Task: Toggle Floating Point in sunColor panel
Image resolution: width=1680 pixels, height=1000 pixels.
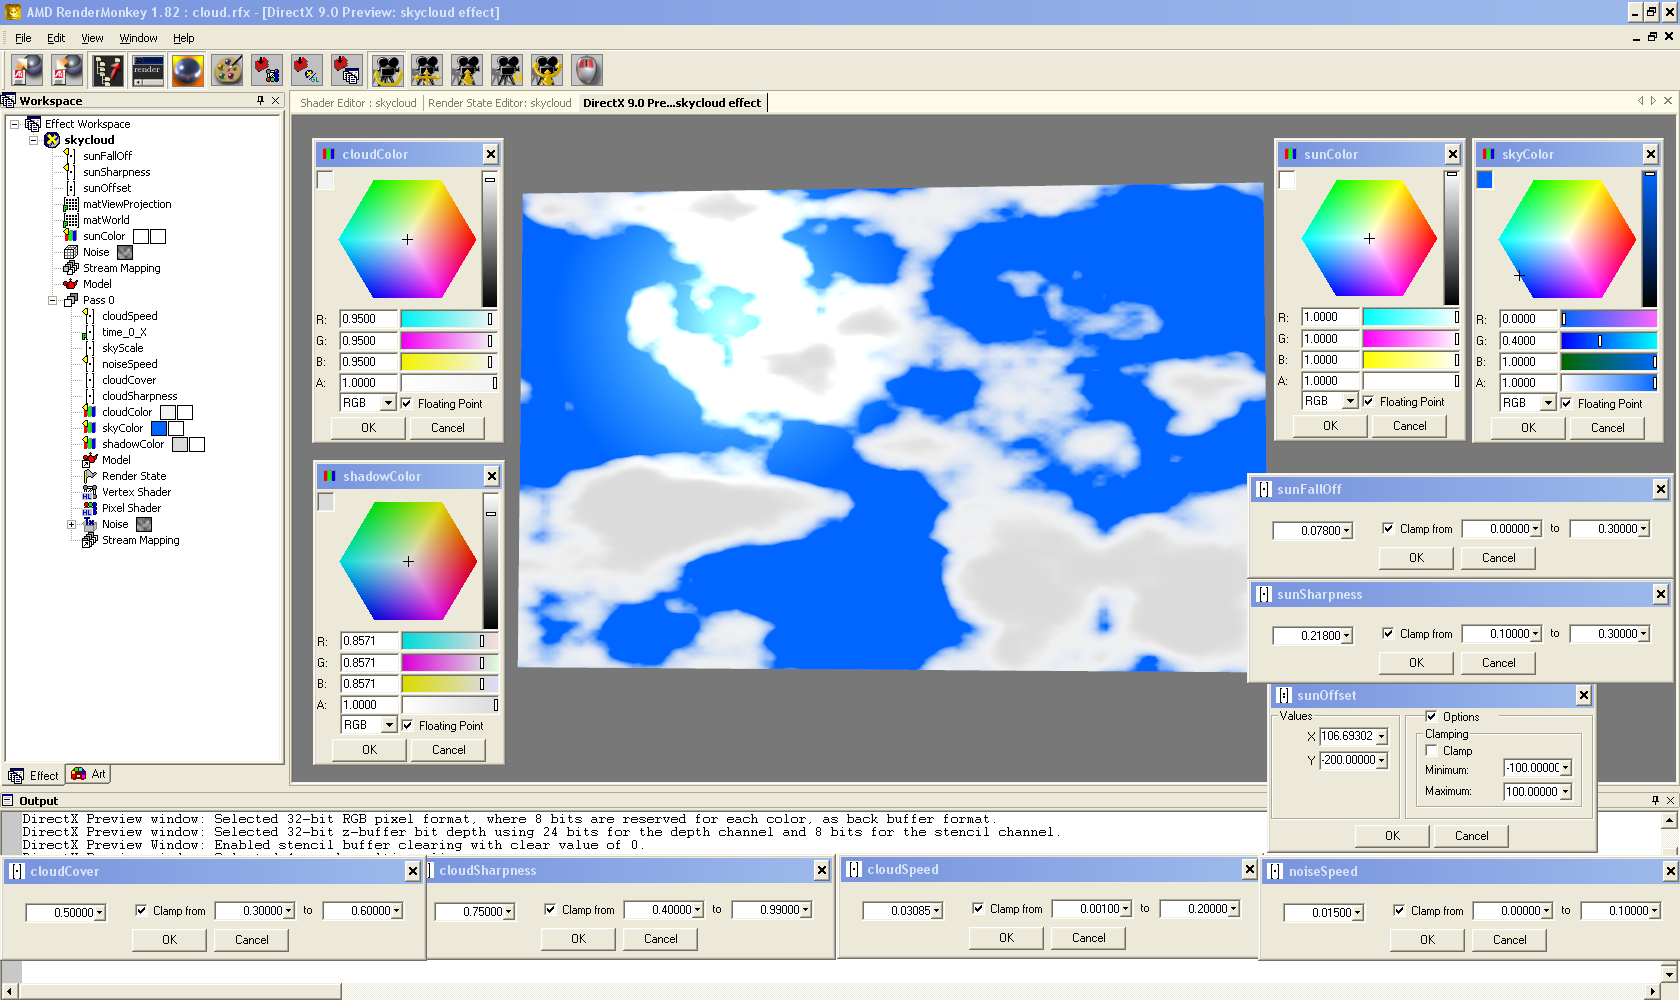Action: click(x=1368, y=402)
